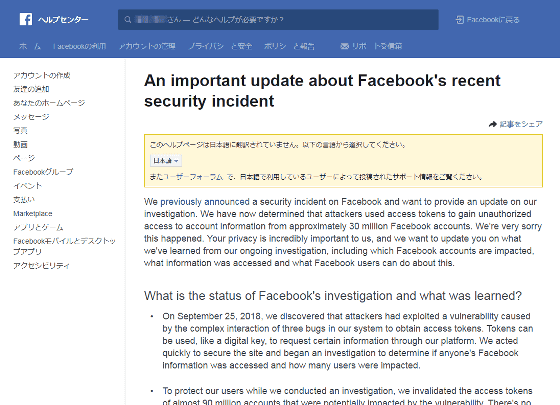
Task: Select メッセージ in the sidebar
Action: 31,117
